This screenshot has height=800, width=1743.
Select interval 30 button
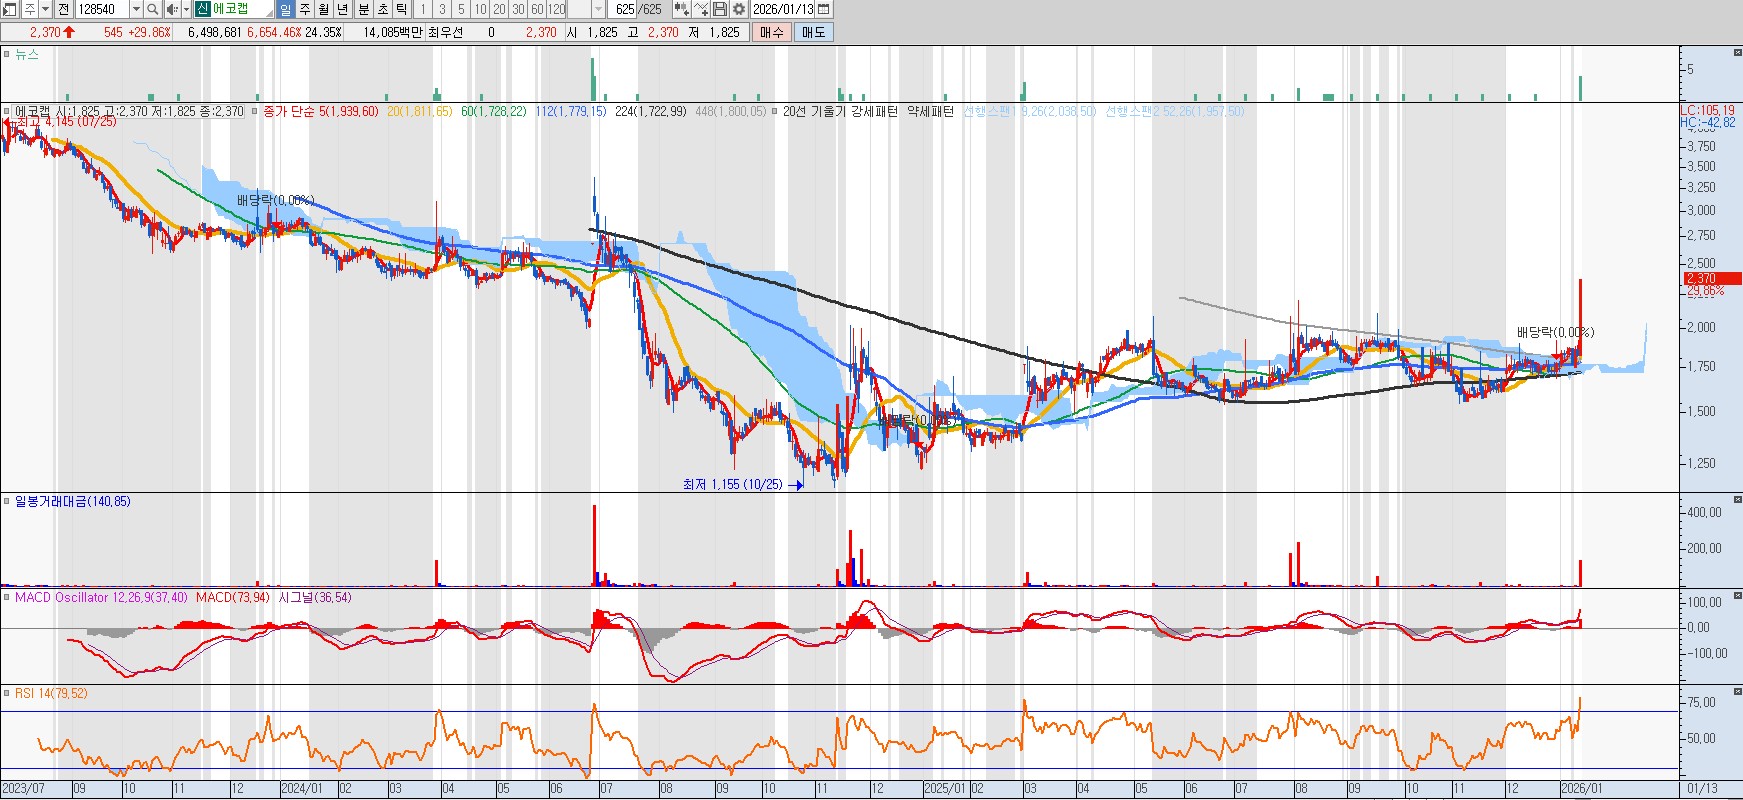pos(518,9)
